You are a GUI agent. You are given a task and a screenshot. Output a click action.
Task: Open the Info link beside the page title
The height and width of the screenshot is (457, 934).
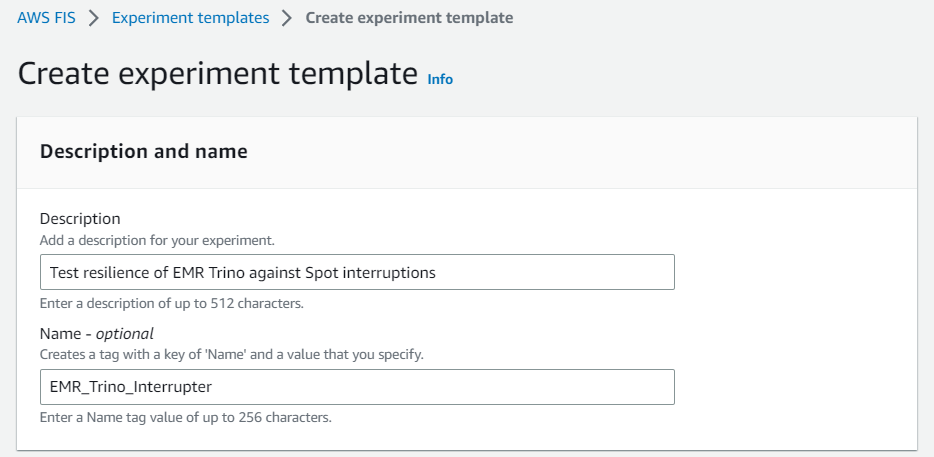point(440,79)
